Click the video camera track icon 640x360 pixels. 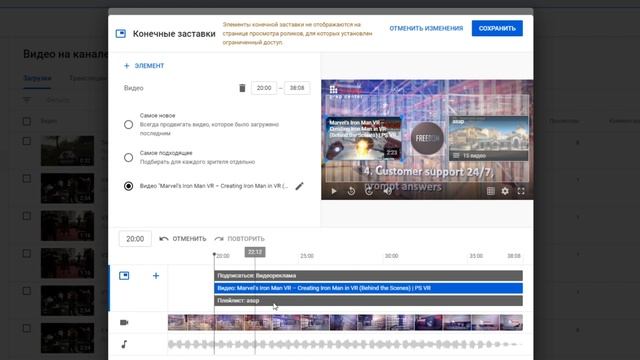point(124,322)
